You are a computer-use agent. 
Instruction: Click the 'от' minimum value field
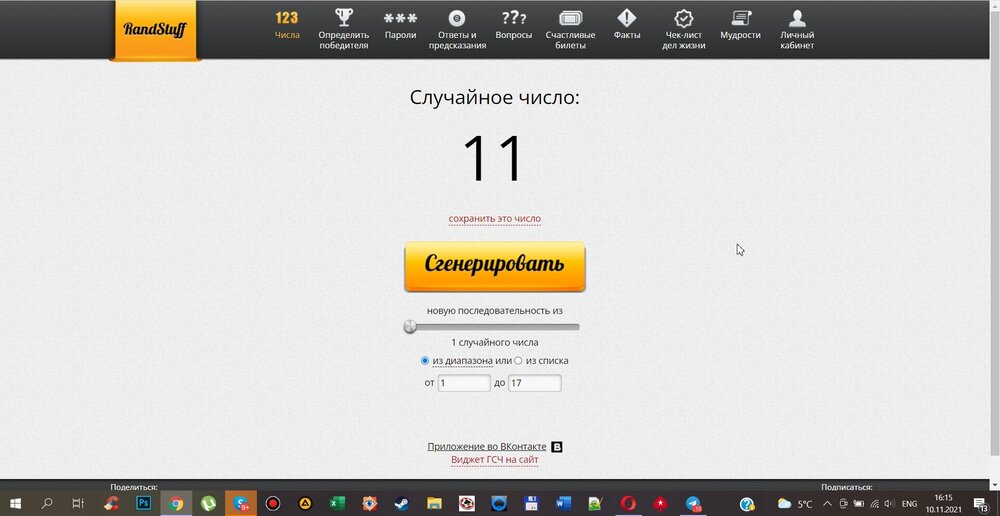[x=464, y=383]
